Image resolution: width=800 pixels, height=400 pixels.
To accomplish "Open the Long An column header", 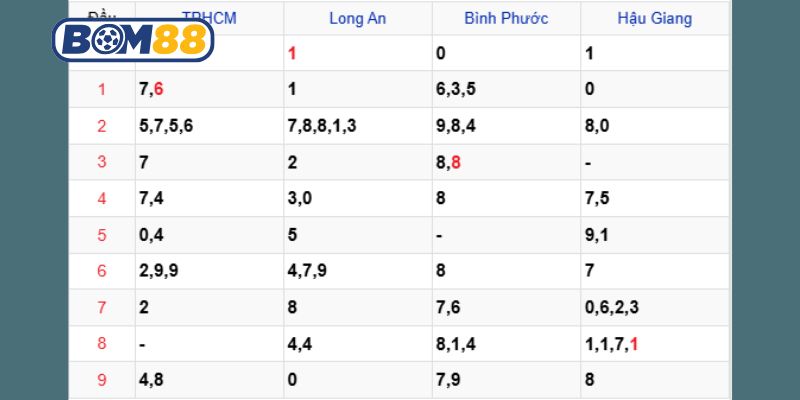I will click(358, 18).
